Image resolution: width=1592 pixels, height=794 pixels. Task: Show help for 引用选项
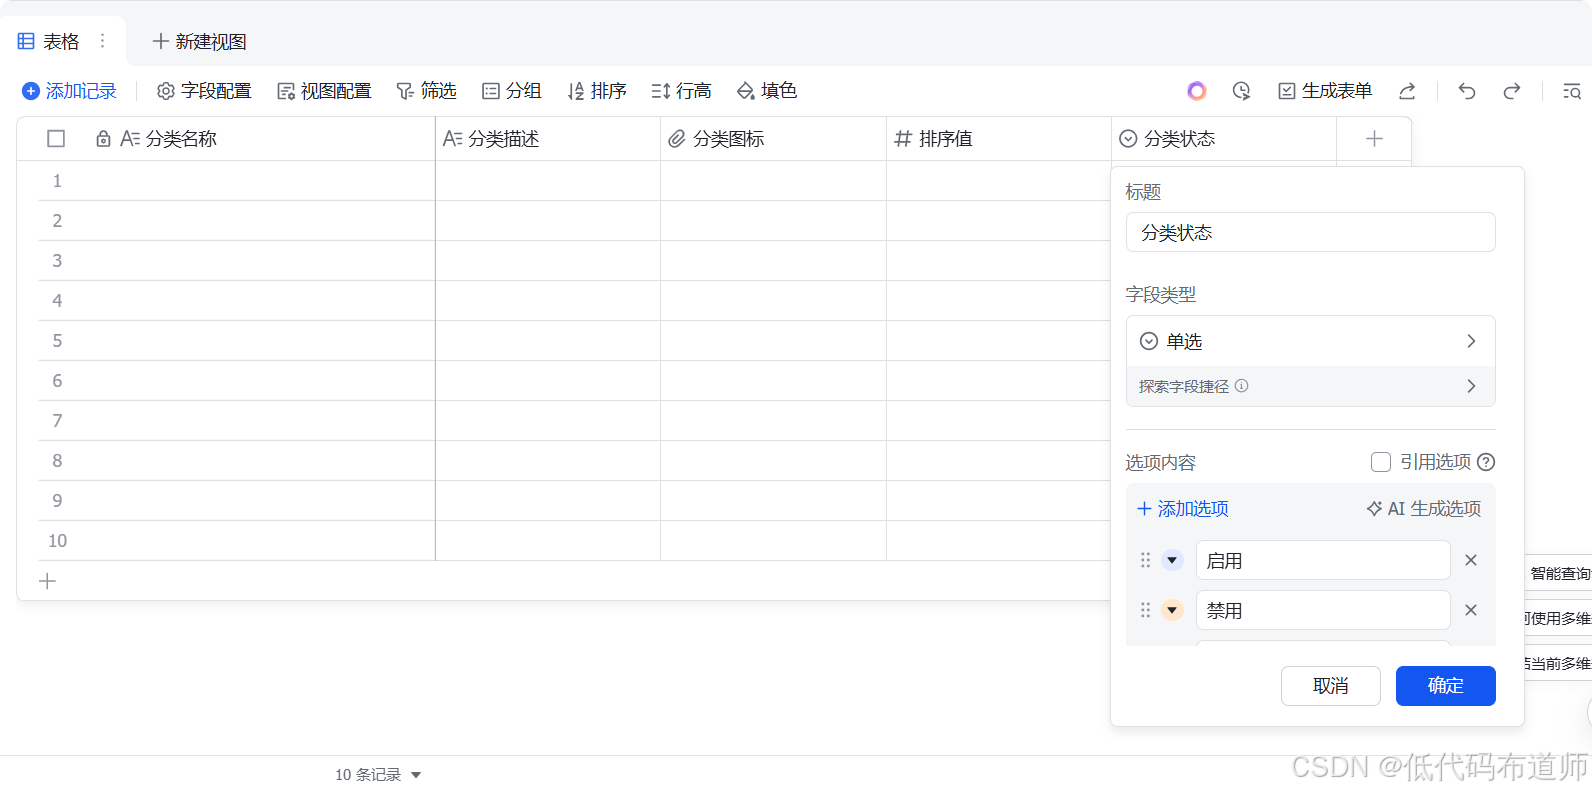(x=1486, y=462)
